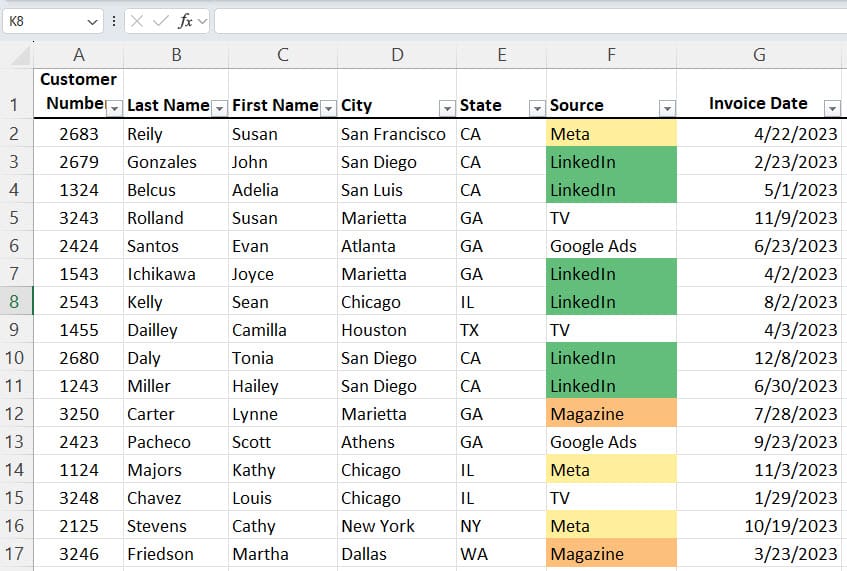Open the City filter dropdown
This screenshot has height=571, width=847.
[447, 109]
